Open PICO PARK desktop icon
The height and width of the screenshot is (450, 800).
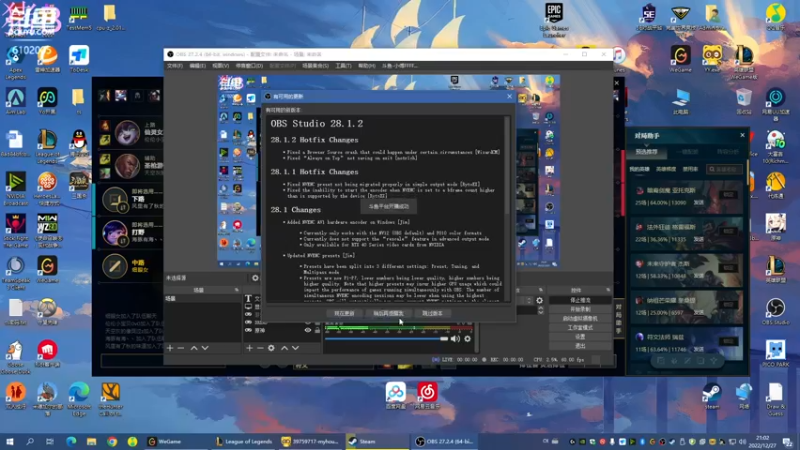click(x=776, y=353)
